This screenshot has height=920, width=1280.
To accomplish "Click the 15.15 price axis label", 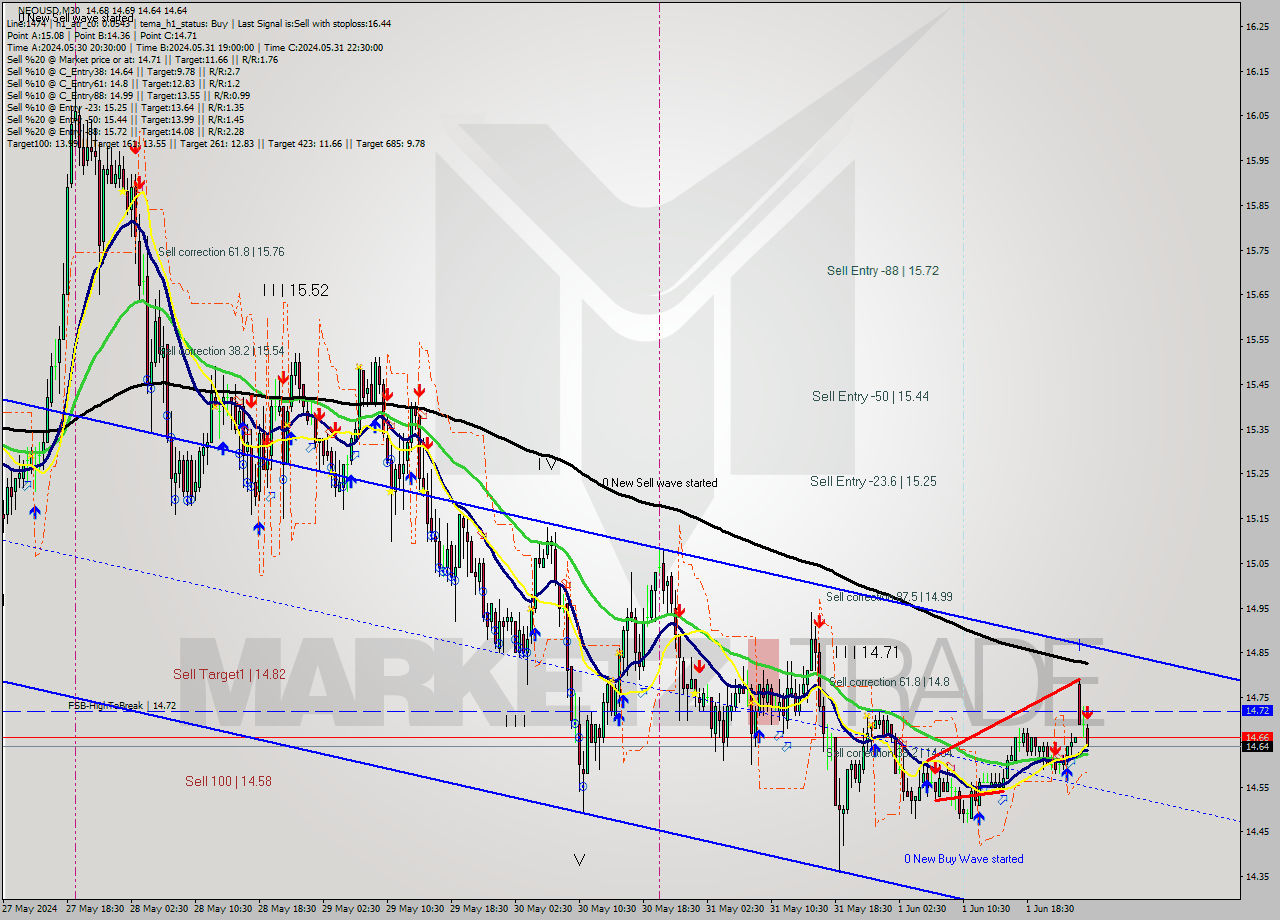I will click(x=1258, y=518).
